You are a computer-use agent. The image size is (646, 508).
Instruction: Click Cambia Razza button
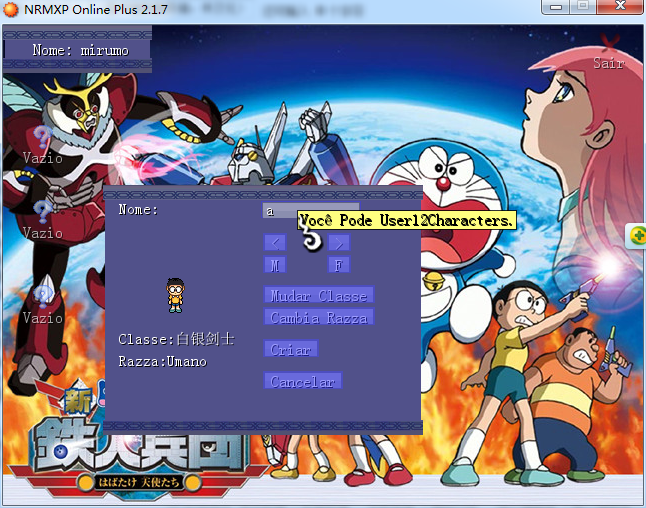click(319, 317)
